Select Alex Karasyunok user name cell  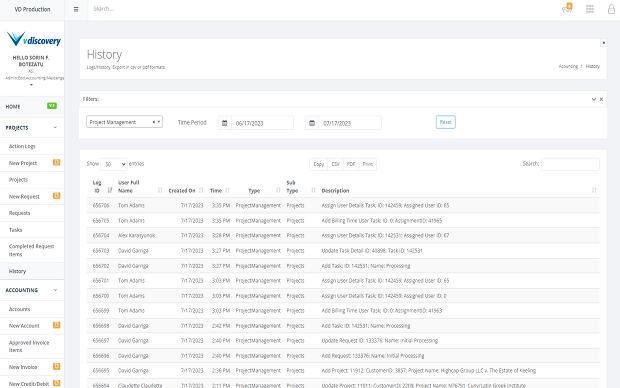pos(136,236)
